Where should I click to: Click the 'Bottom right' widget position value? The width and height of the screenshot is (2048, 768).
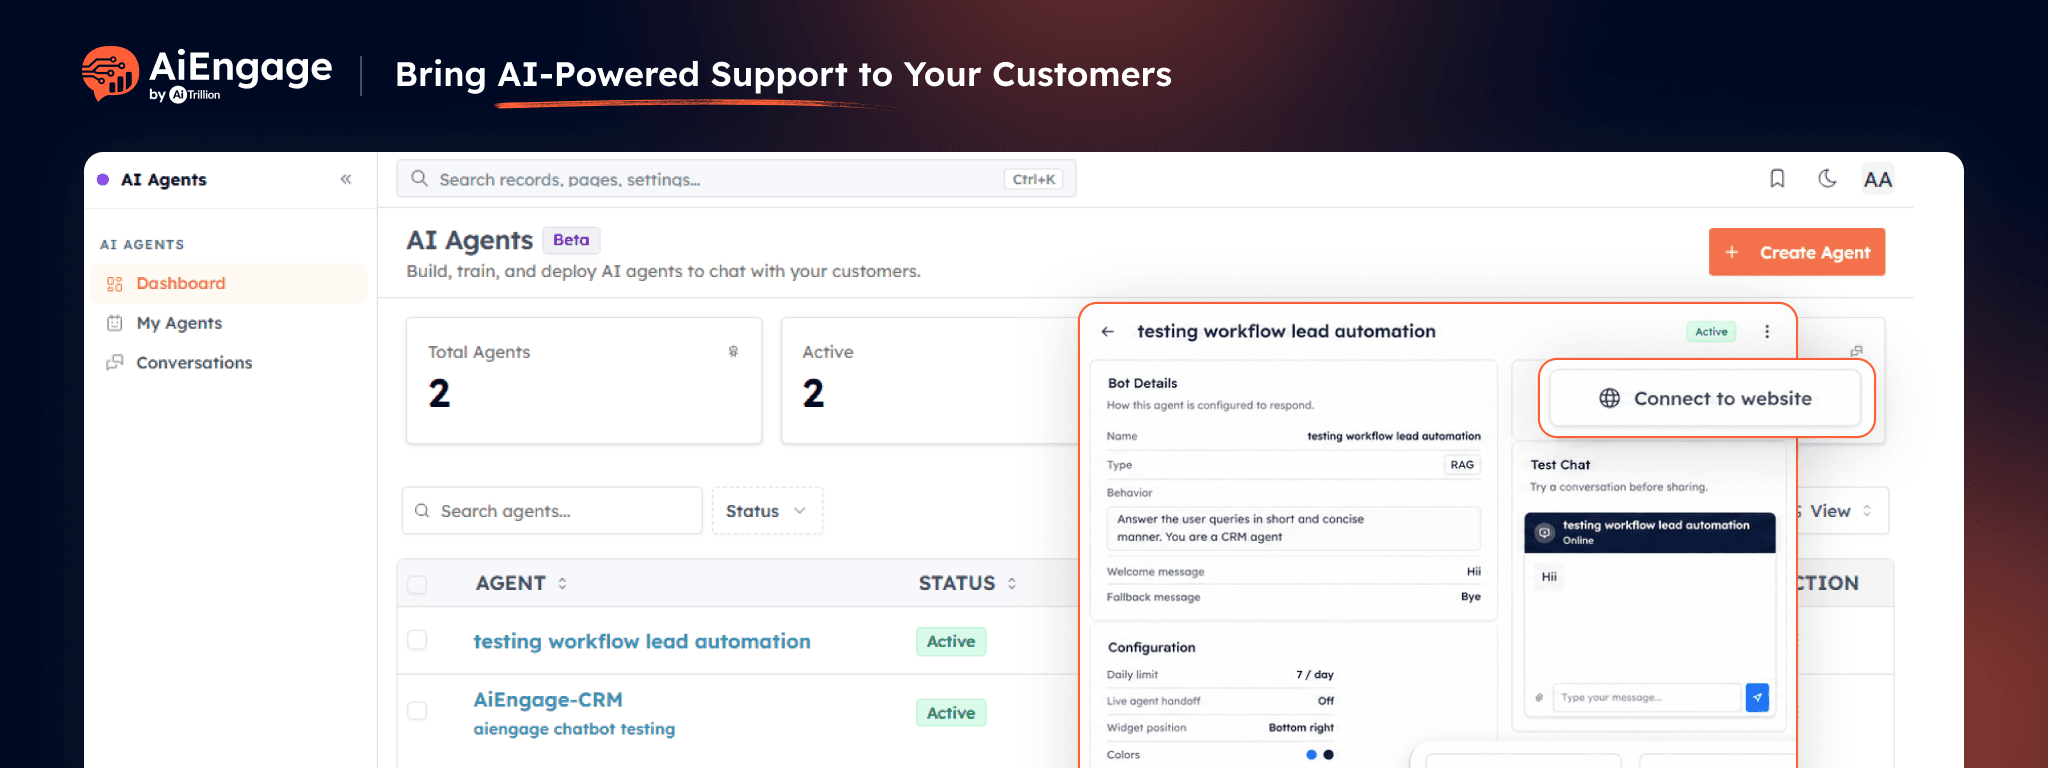click(1301, 728)
